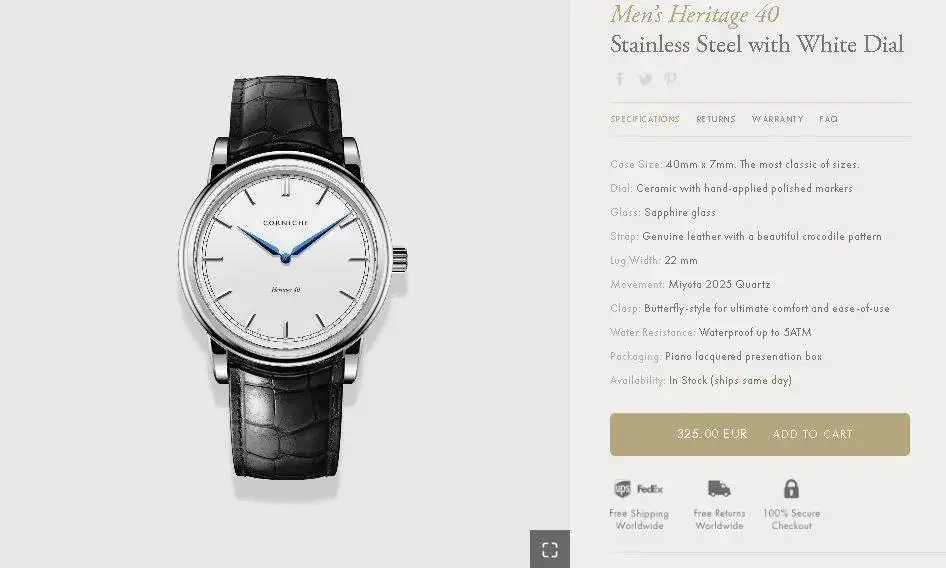This screenshot has height=568, width=946.
Task: Open the FAQ tab
Action: [828, 119]
